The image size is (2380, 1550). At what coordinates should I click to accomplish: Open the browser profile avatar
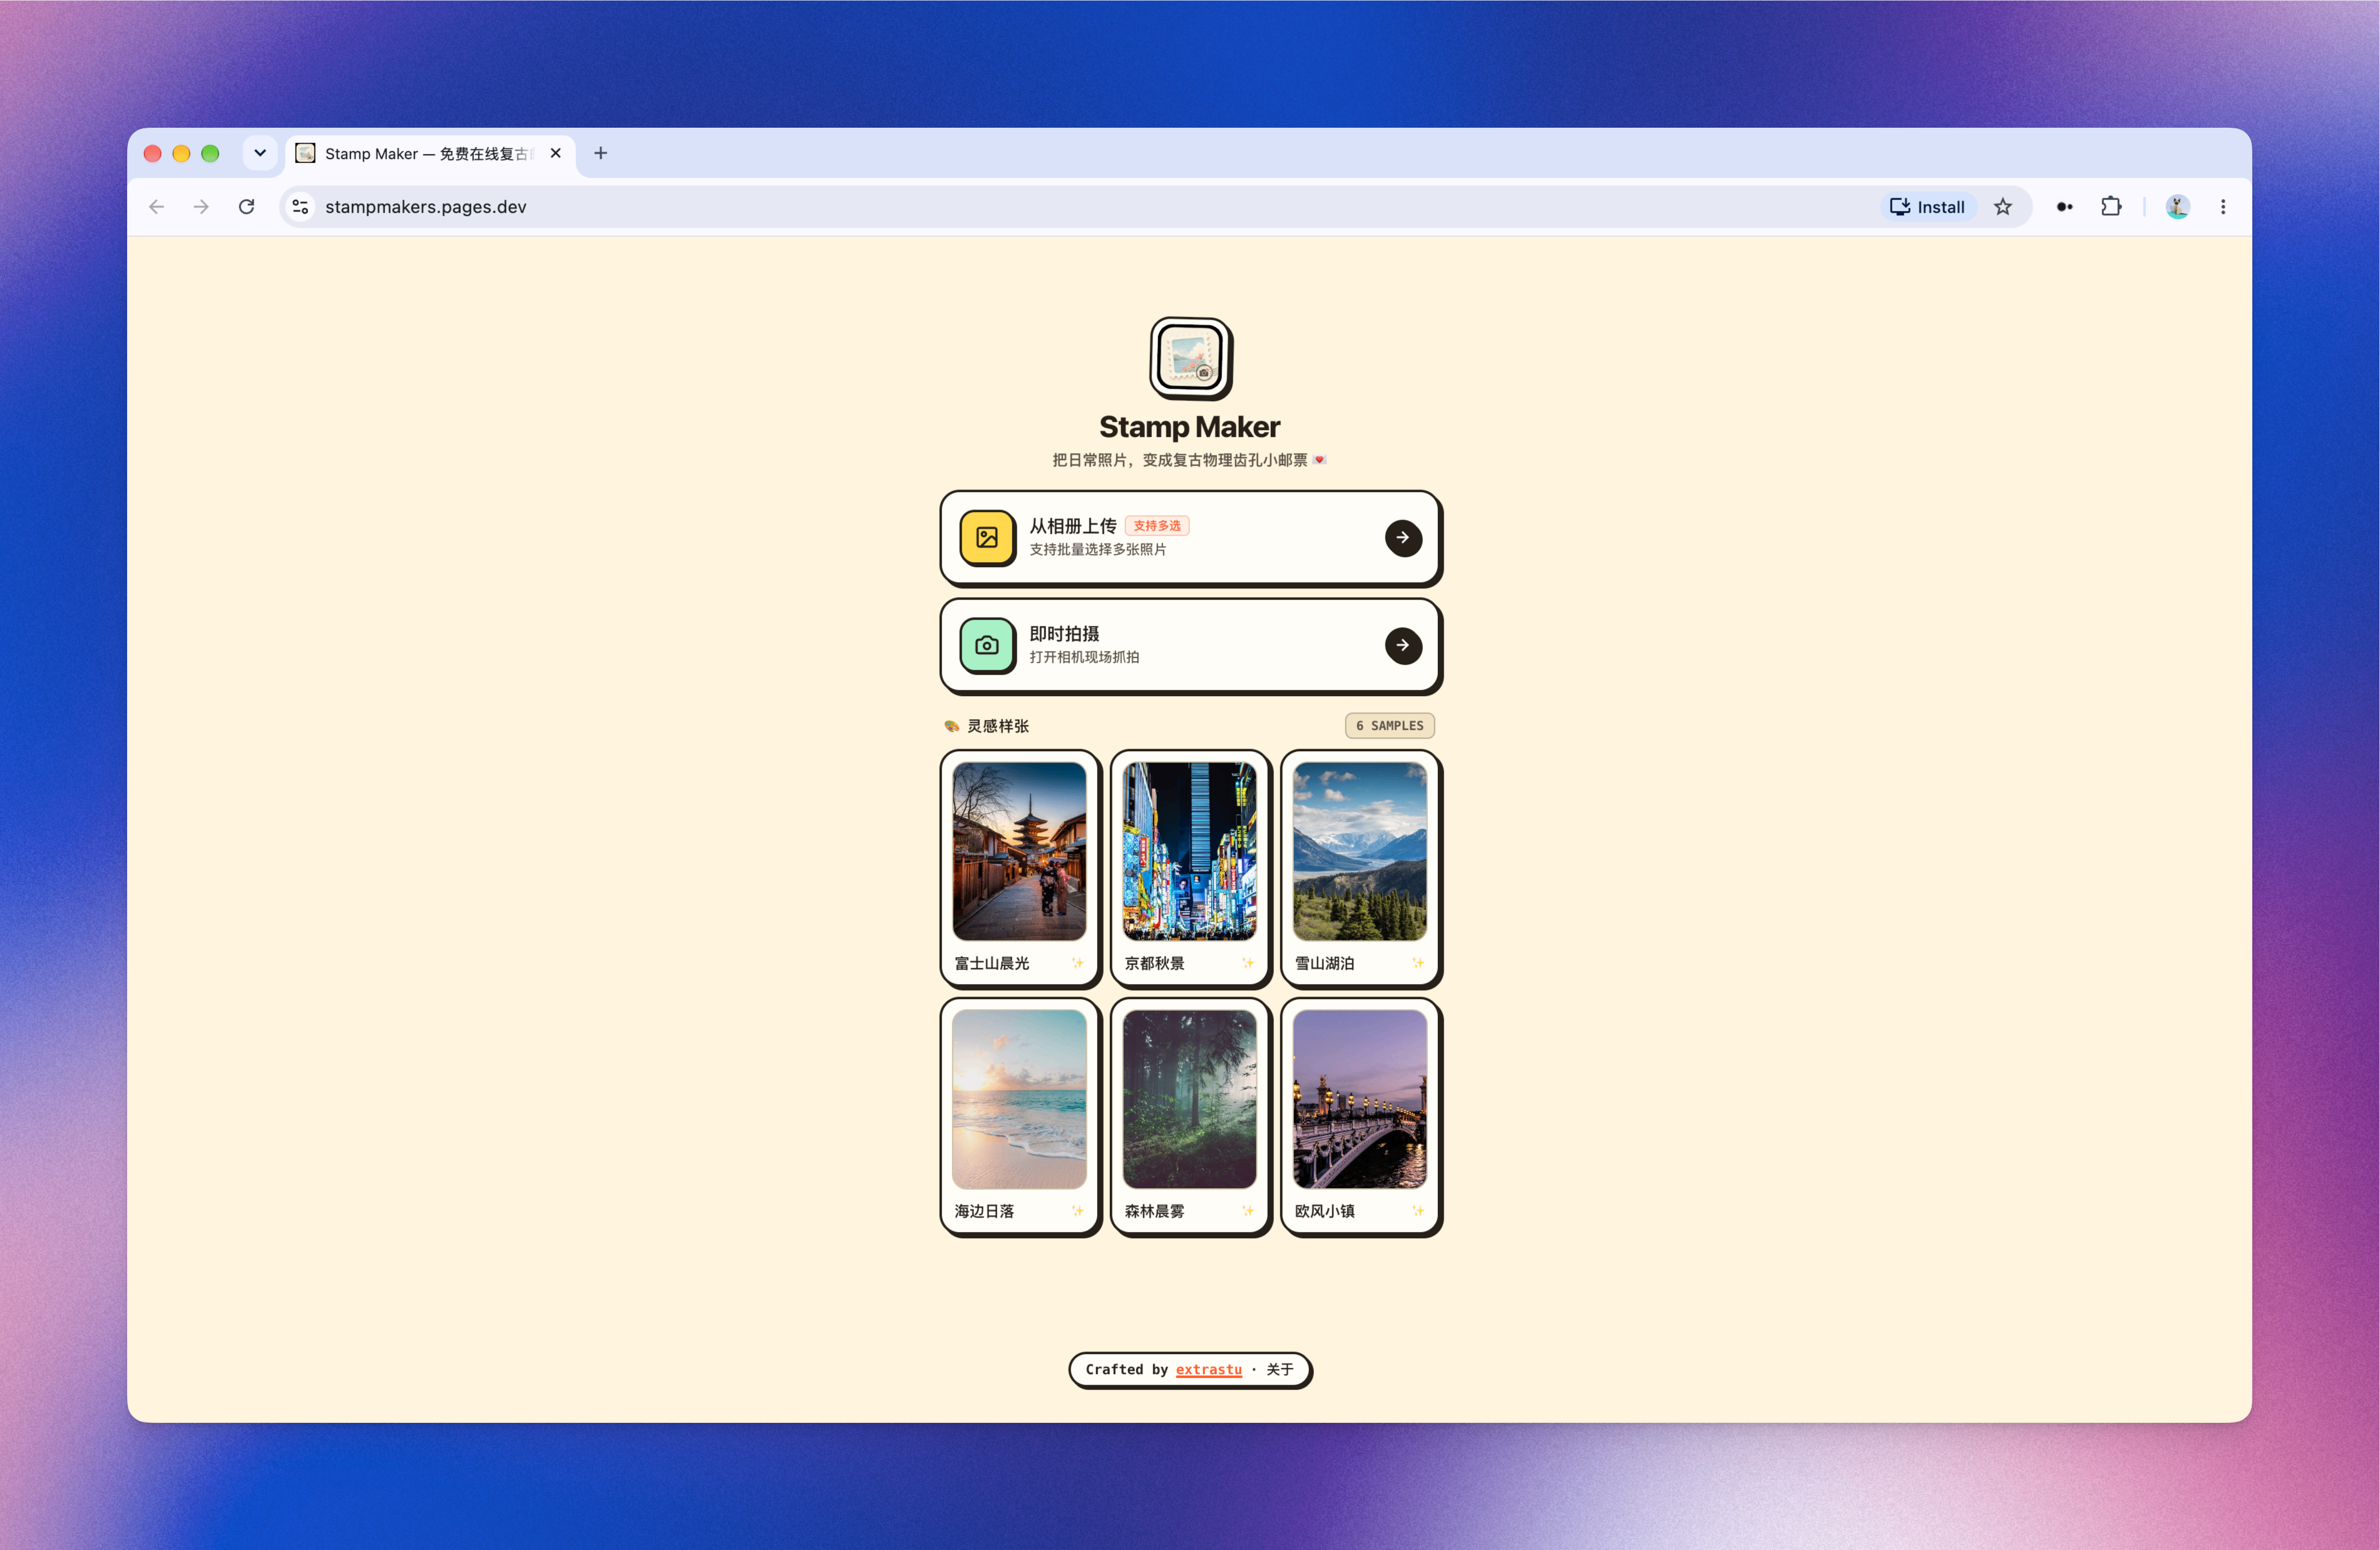pyautogui.click(x=2178, y=207)
